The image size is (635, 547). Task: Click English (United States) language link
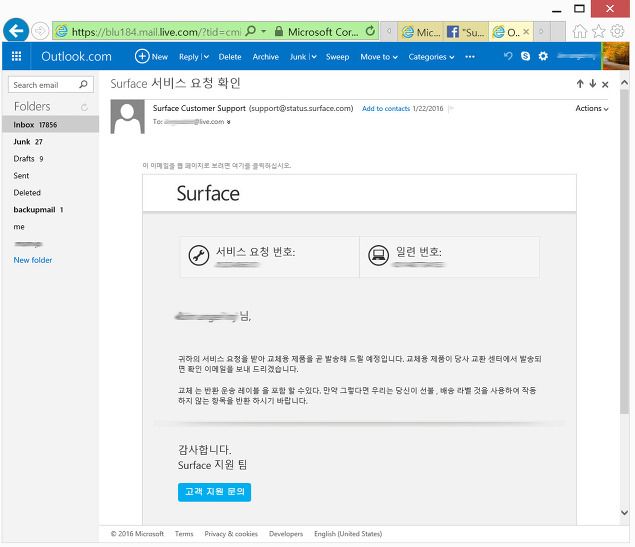[348, 534]
